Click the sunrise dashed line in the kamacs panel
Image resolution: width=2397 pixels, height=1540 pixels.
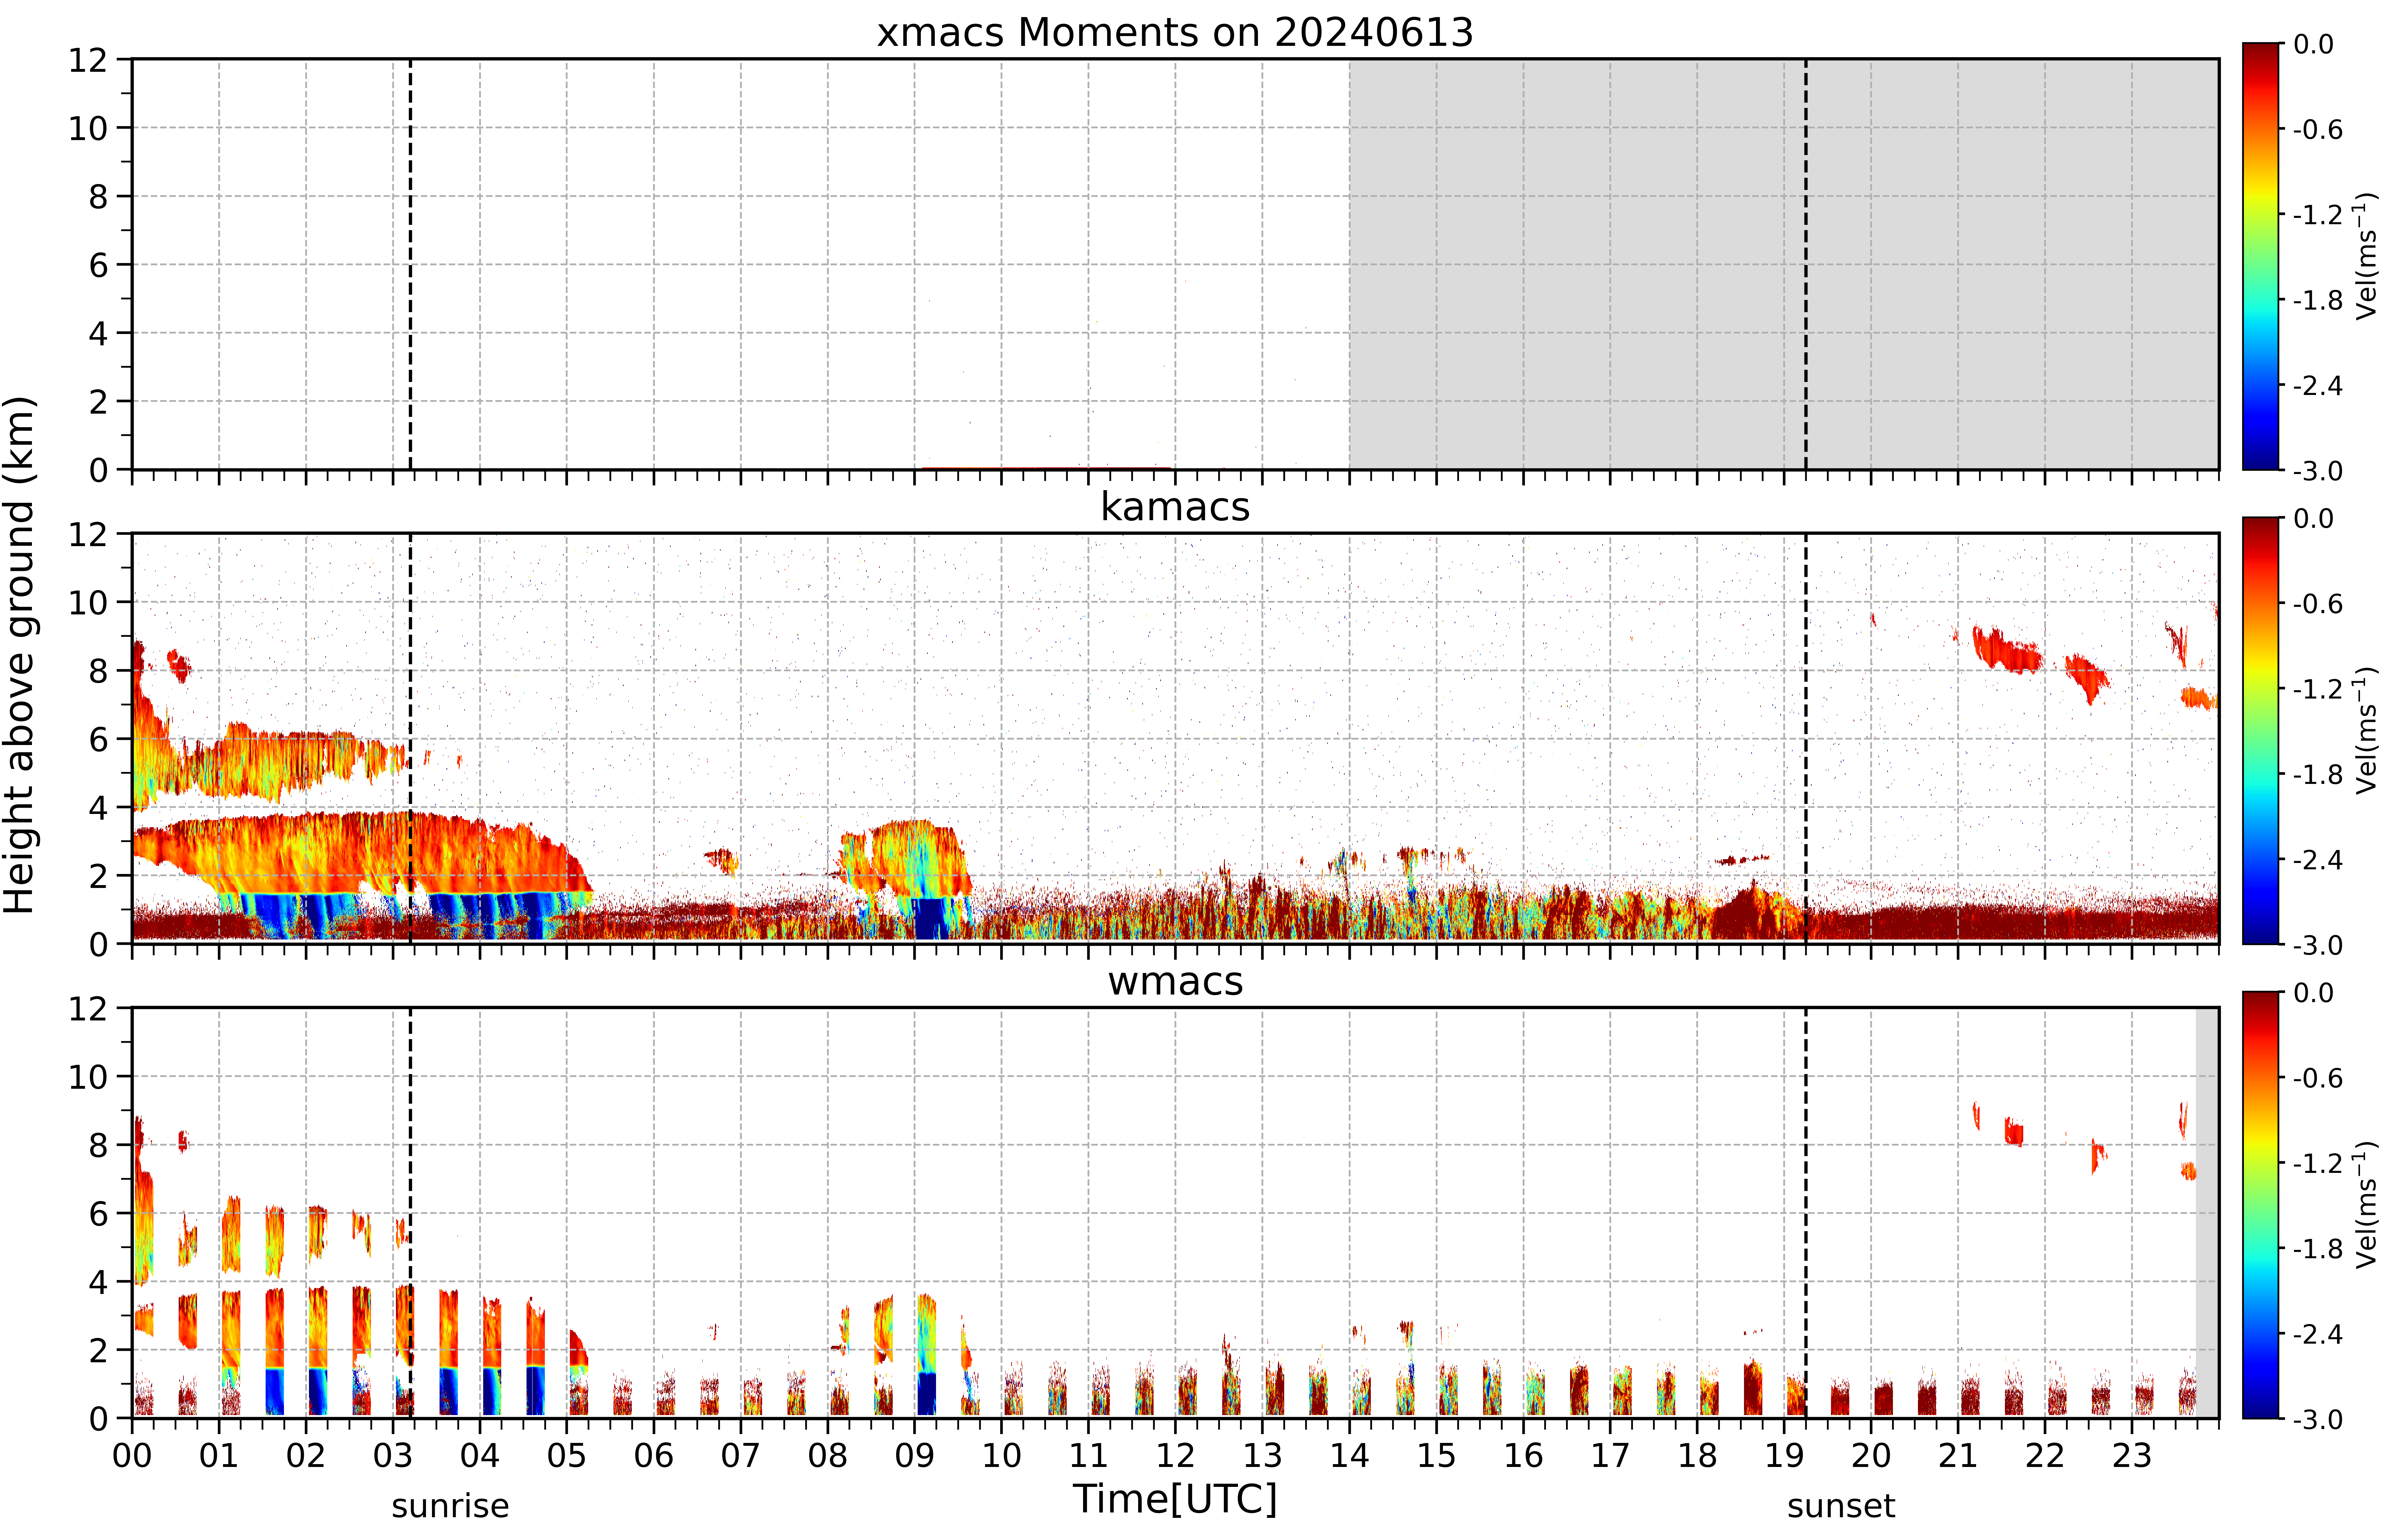coord(410,738)
